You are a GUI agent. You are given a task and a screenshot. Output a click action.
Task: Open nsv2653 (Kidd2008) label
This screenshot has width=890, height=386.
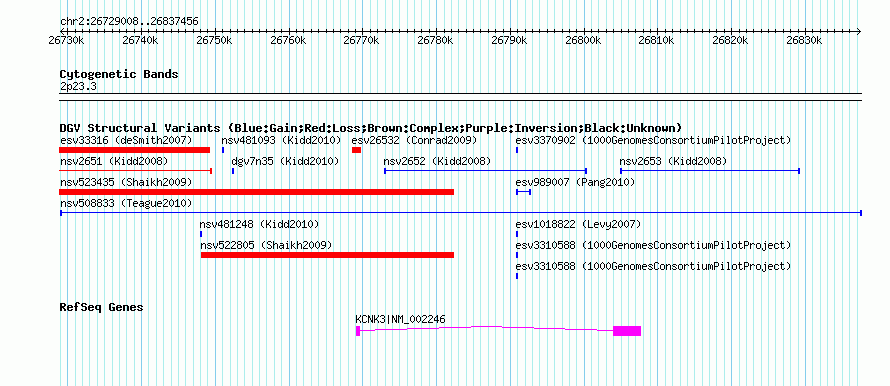[x=673, y=161]
